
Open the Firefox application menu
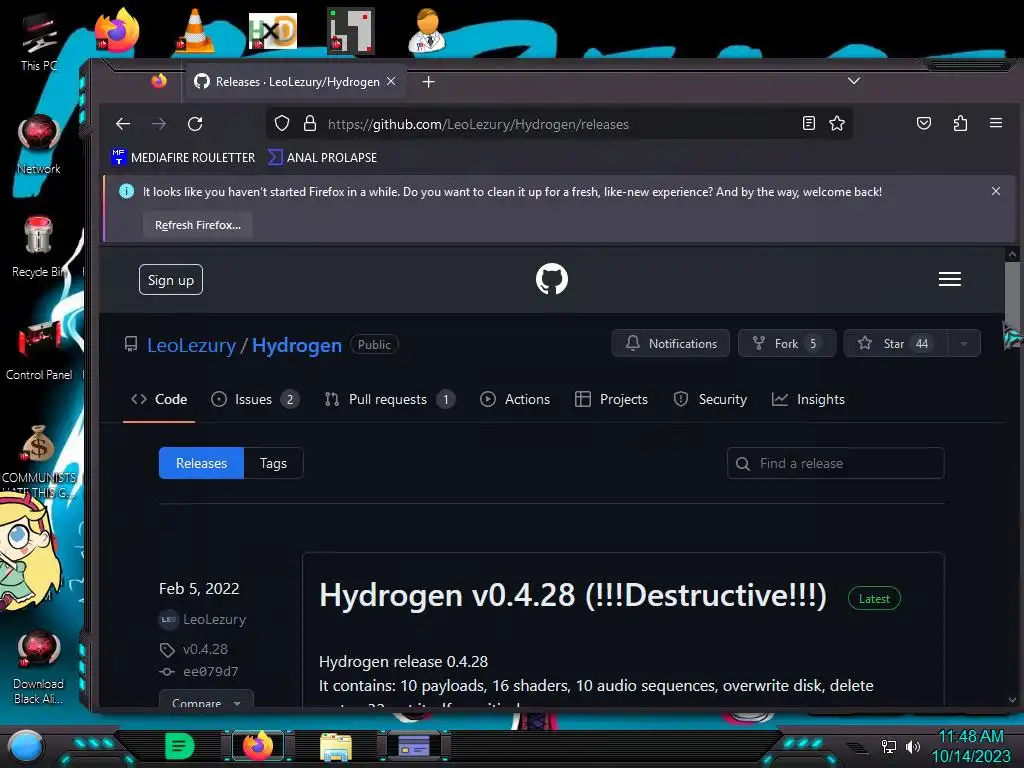996,123
